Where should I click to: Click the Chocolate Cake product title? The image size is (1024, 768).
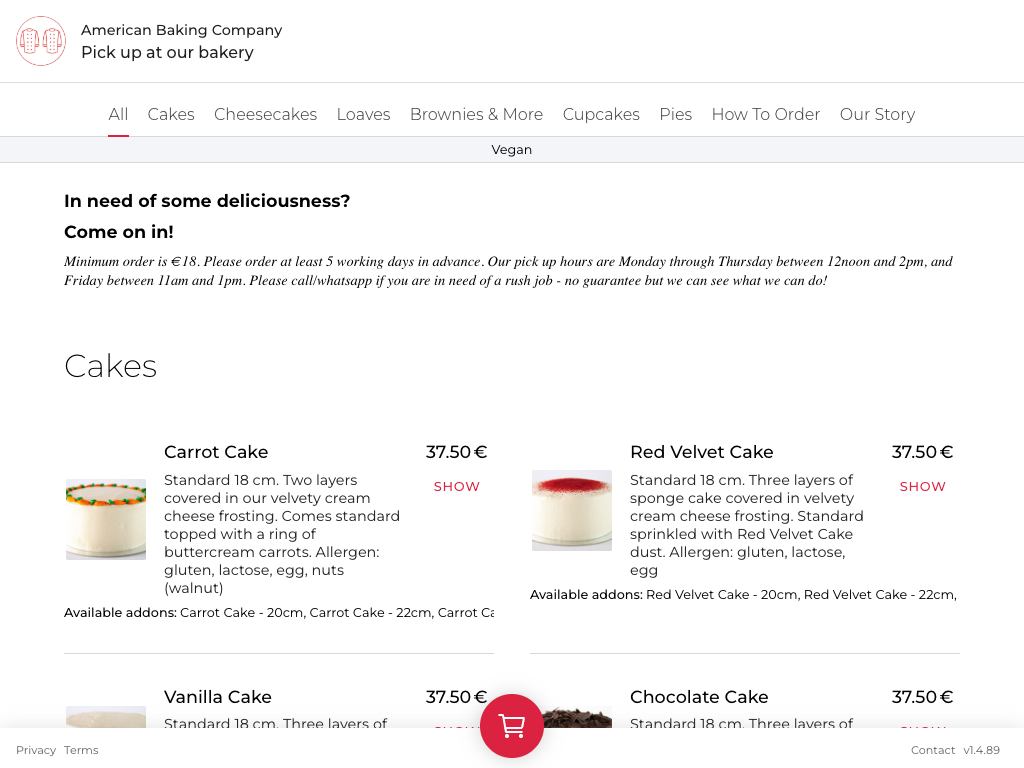coord(699,697)
